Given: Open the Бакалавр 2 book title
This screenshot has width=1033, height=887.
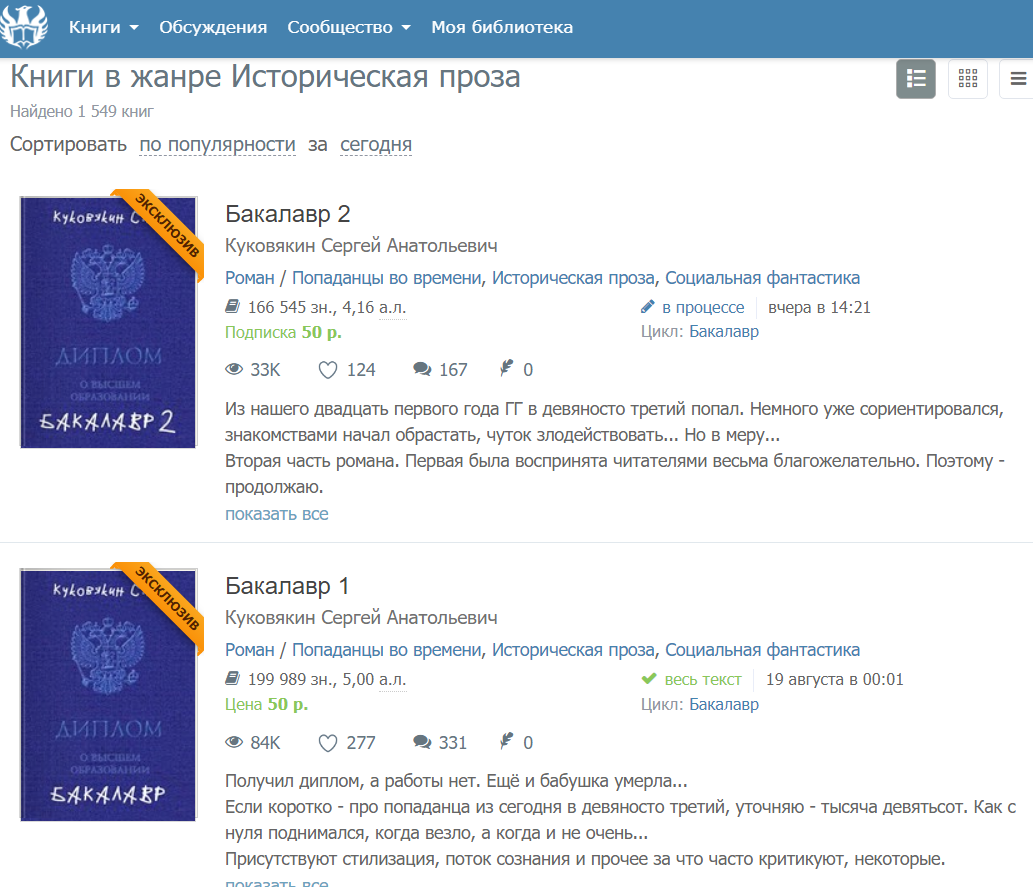Looking at the screenshot, I should click(x=288, y=214).
